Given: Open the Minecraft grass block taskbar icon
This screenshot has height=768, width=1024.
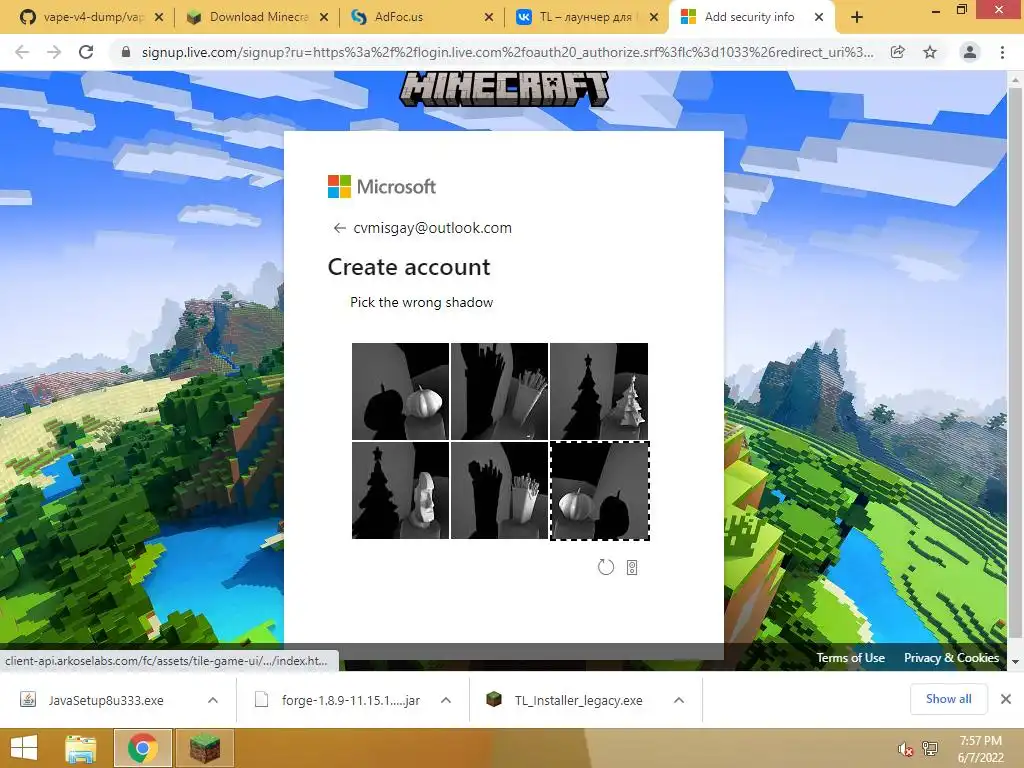Looking at the screenshot, I should tap(204, 748).
